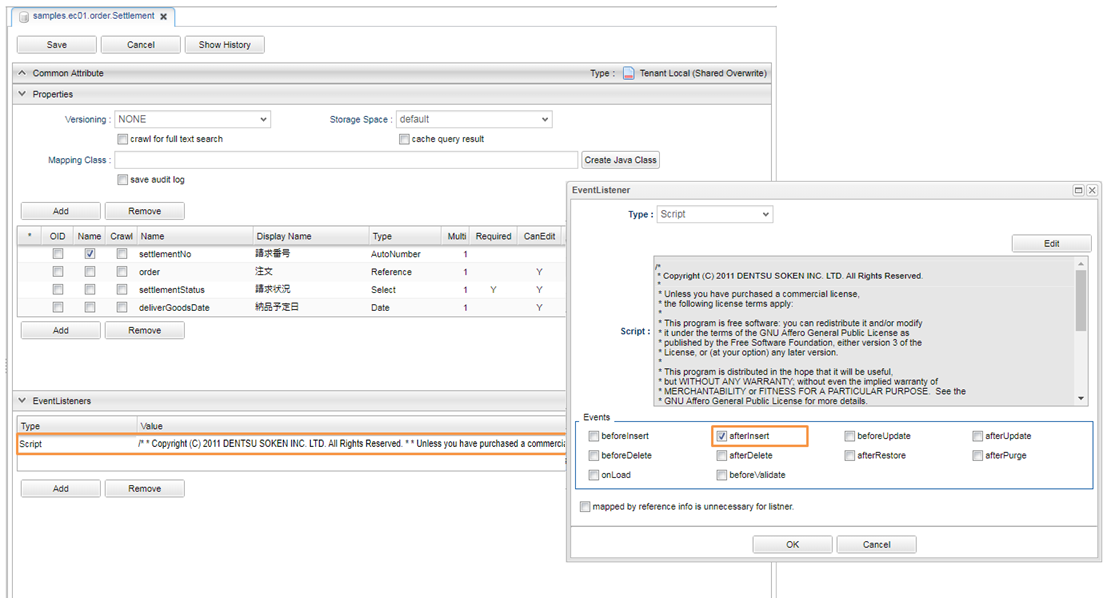Image resolution: width=1119 pixels, height=598 pixels.
Task: Toggle OID checkbox for settlementStatus row
Action: pyautogui.click(x=58, y=290)
